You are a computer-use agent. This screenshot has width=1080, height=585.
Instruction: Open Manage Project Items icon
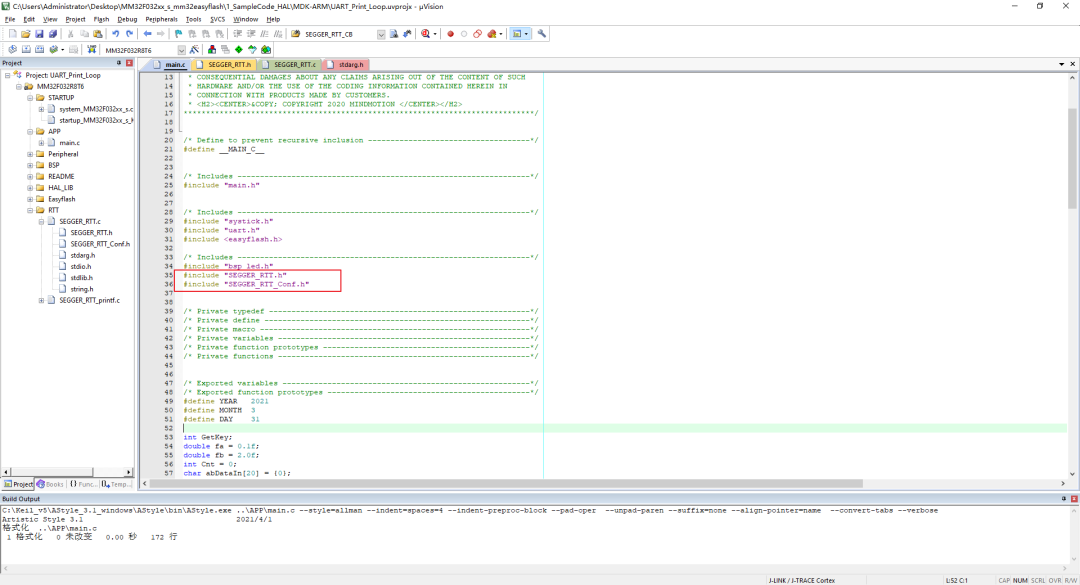211,50
